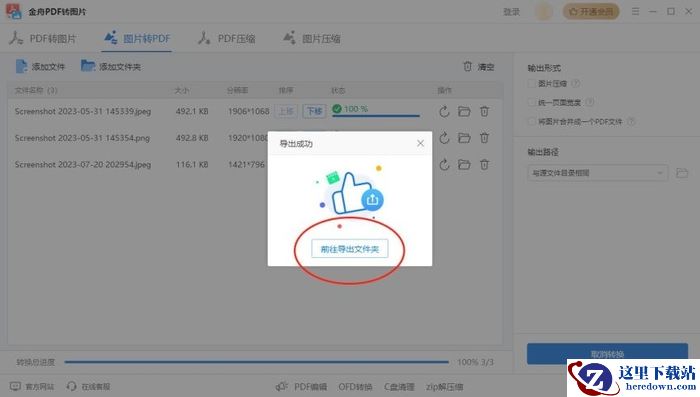Image resolution: width=700 pixels, height=397 pixels.
Task: Click 添加文件 to add files
Action: (40, 67)
